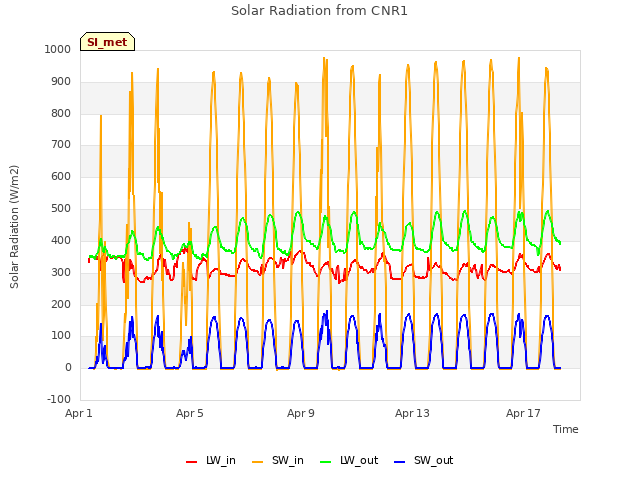Click the 1000 y-axis tick label

click(58, 49)
